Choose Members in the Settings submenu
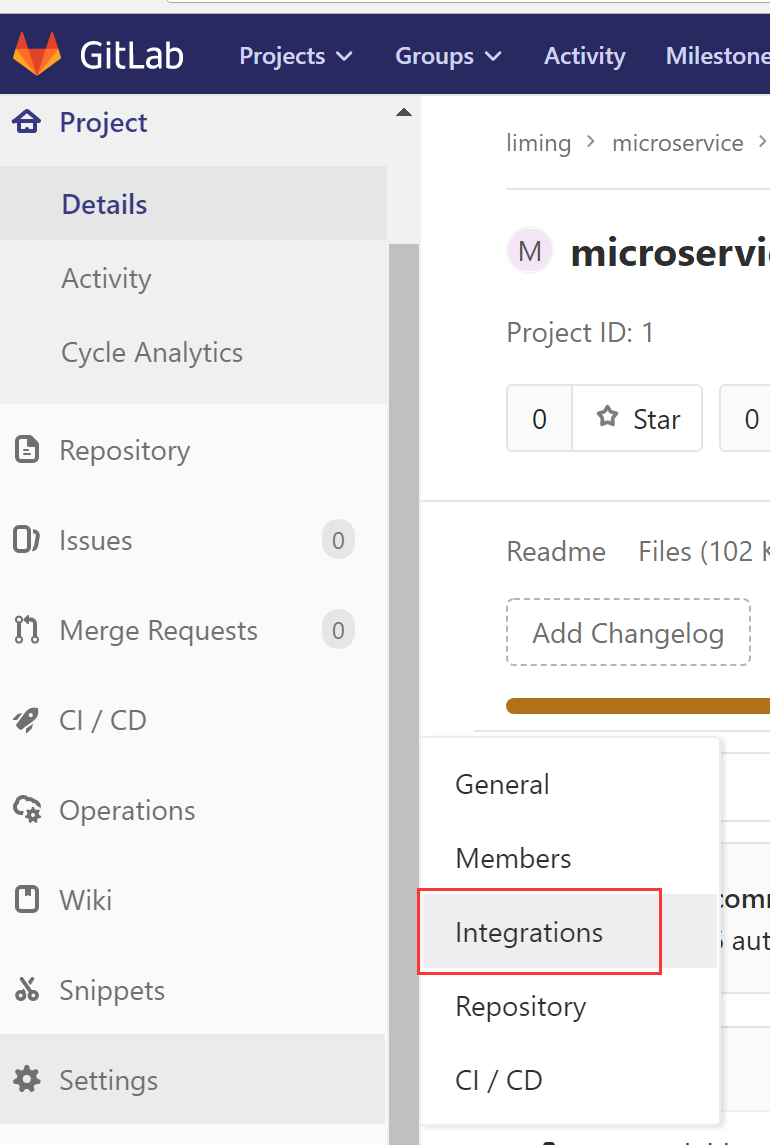 pyautogui.click(x=513, y=859)
